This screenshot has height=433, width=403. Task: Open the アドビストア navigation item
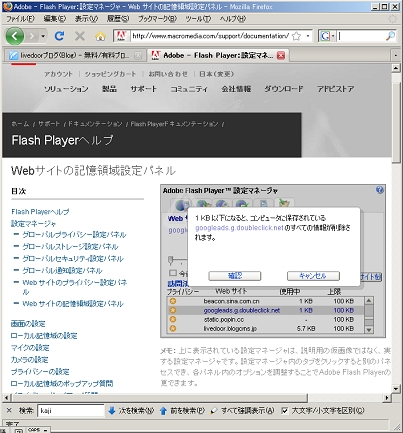[x=335, y=89]
